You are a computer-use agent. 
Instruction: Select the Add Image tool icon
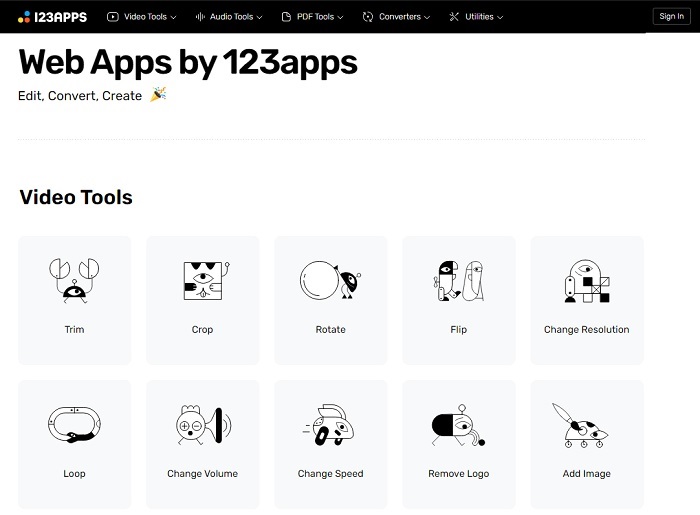click(x=586, y=425)
